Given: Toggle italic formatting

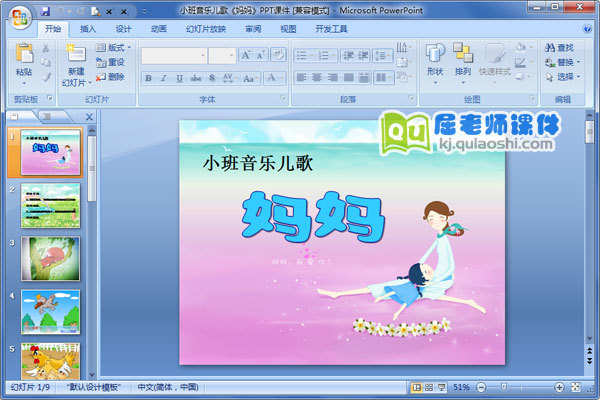Looking at the screenshot, I should pyautogui.click(x=163, y=78).
